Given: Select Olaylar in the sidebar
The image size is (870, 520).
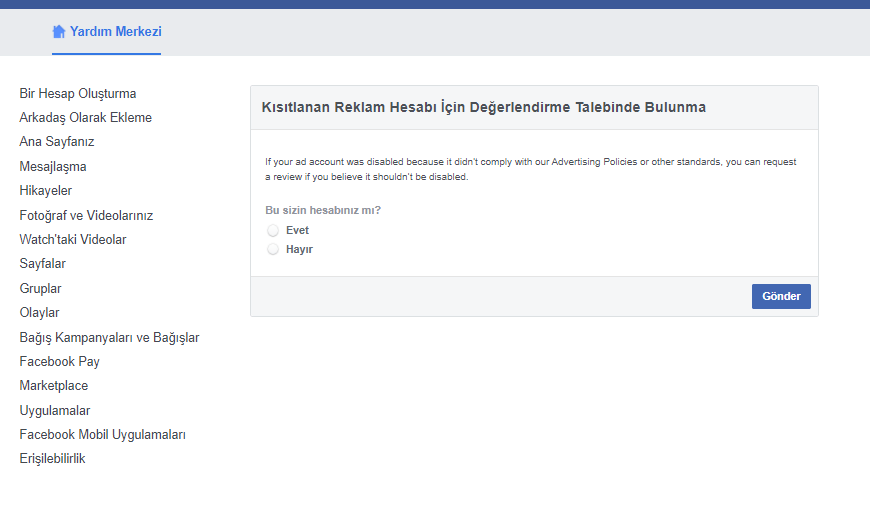Looking at the screenshot, I should point(40,313).
